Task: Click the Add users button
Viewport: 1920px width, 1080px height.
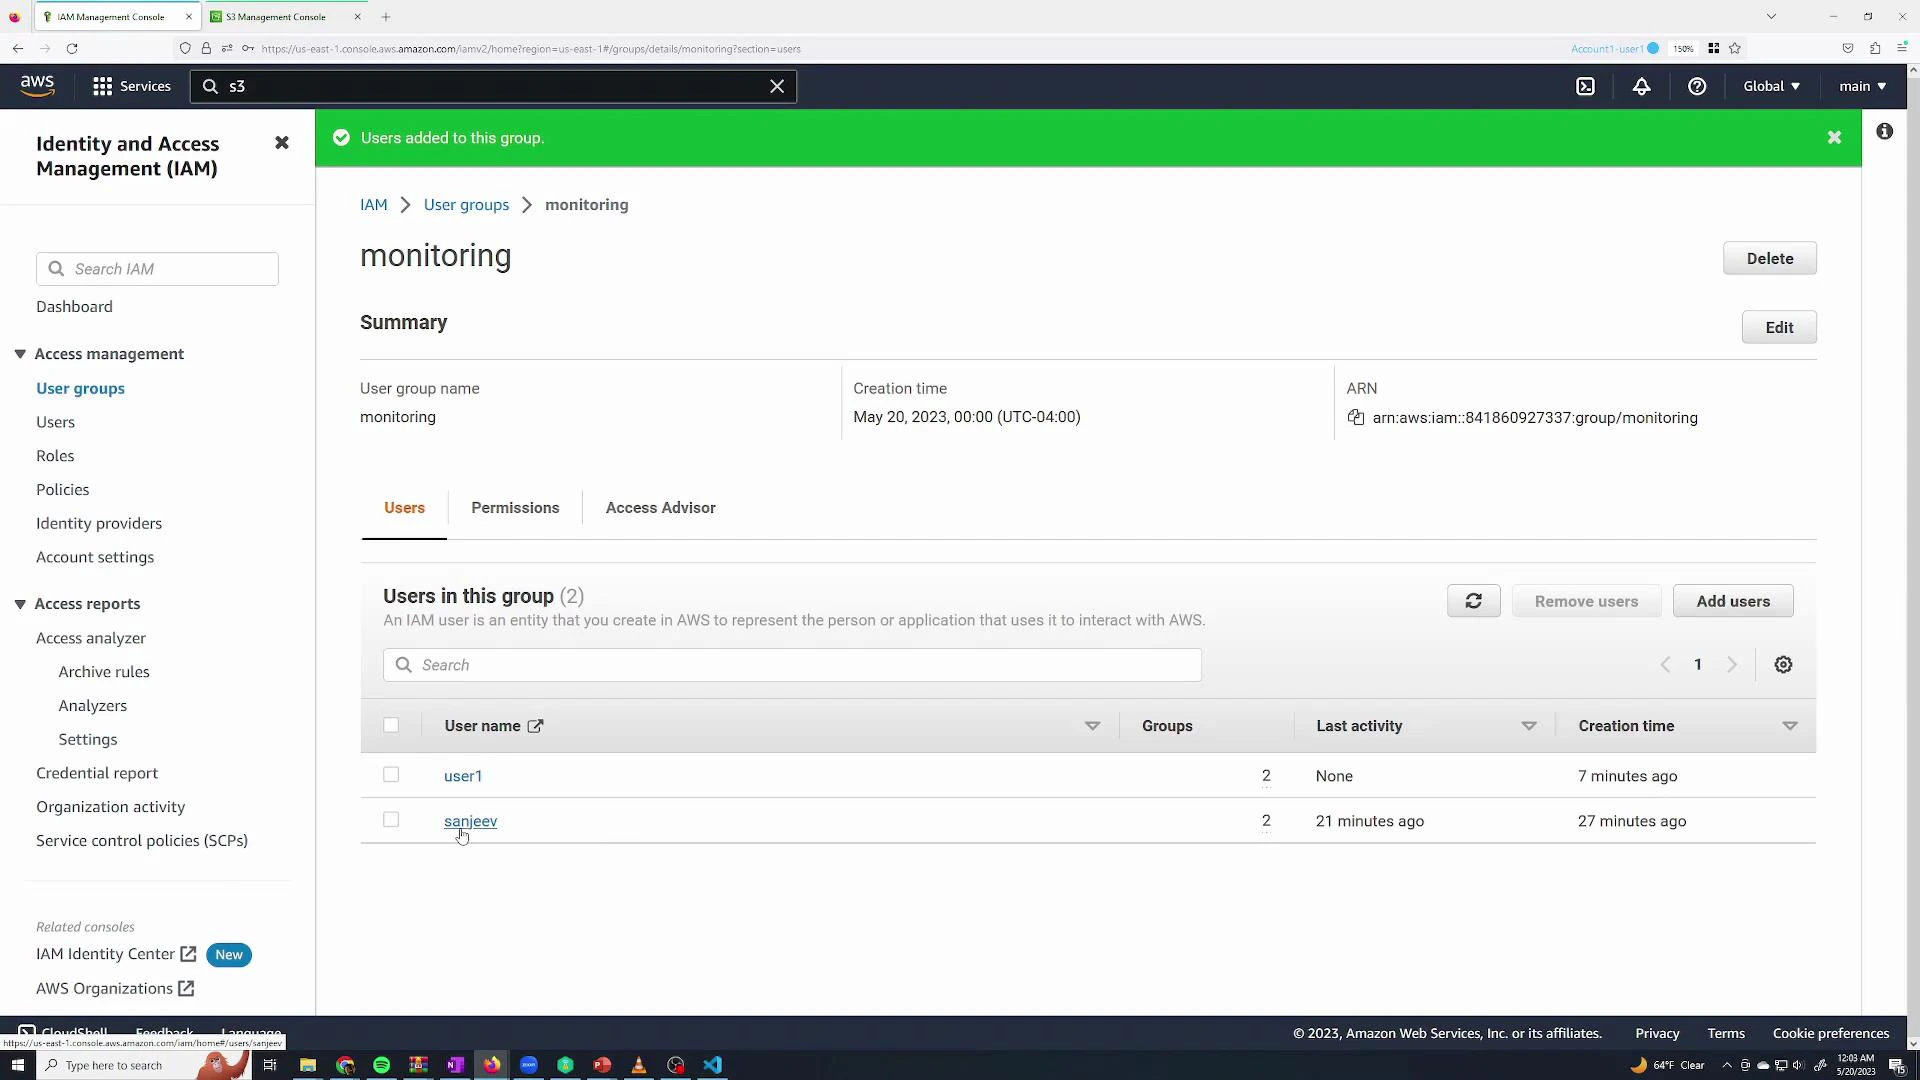Action: click(1733, 601)
